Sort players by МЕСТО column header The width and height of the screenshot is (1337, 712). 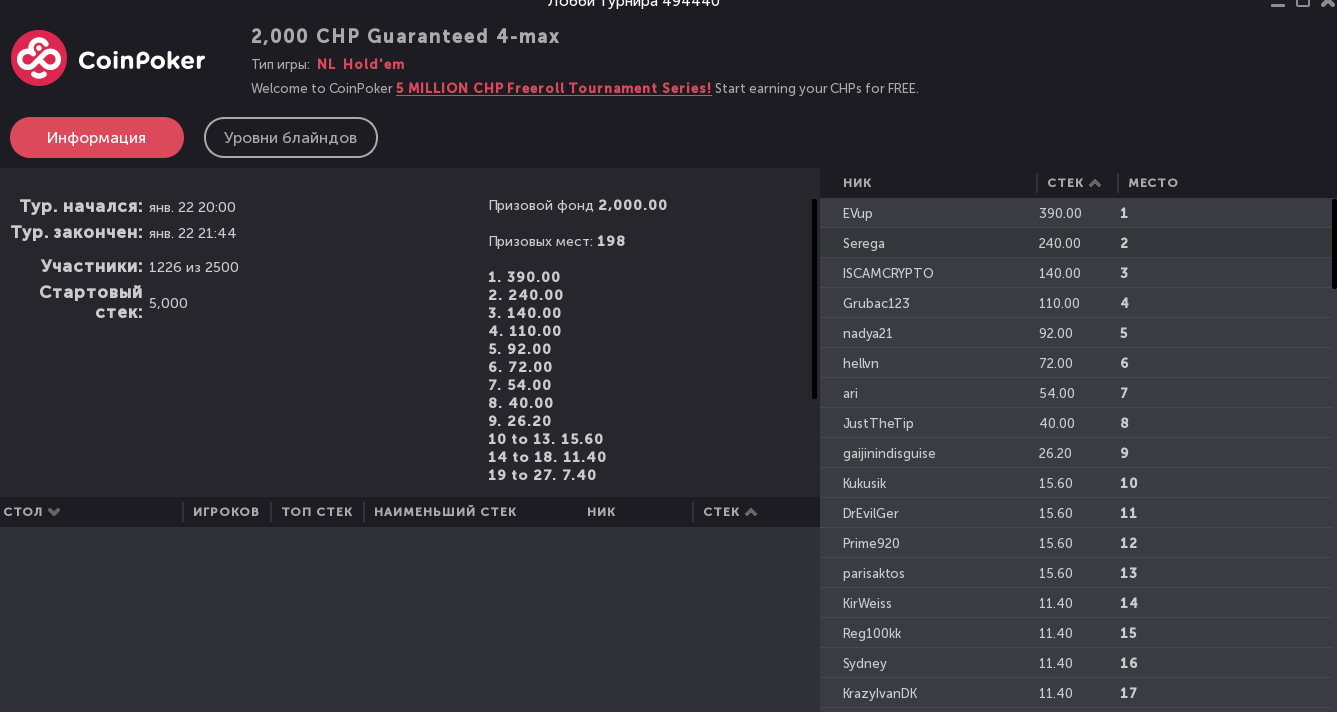tap(1153, 183)
